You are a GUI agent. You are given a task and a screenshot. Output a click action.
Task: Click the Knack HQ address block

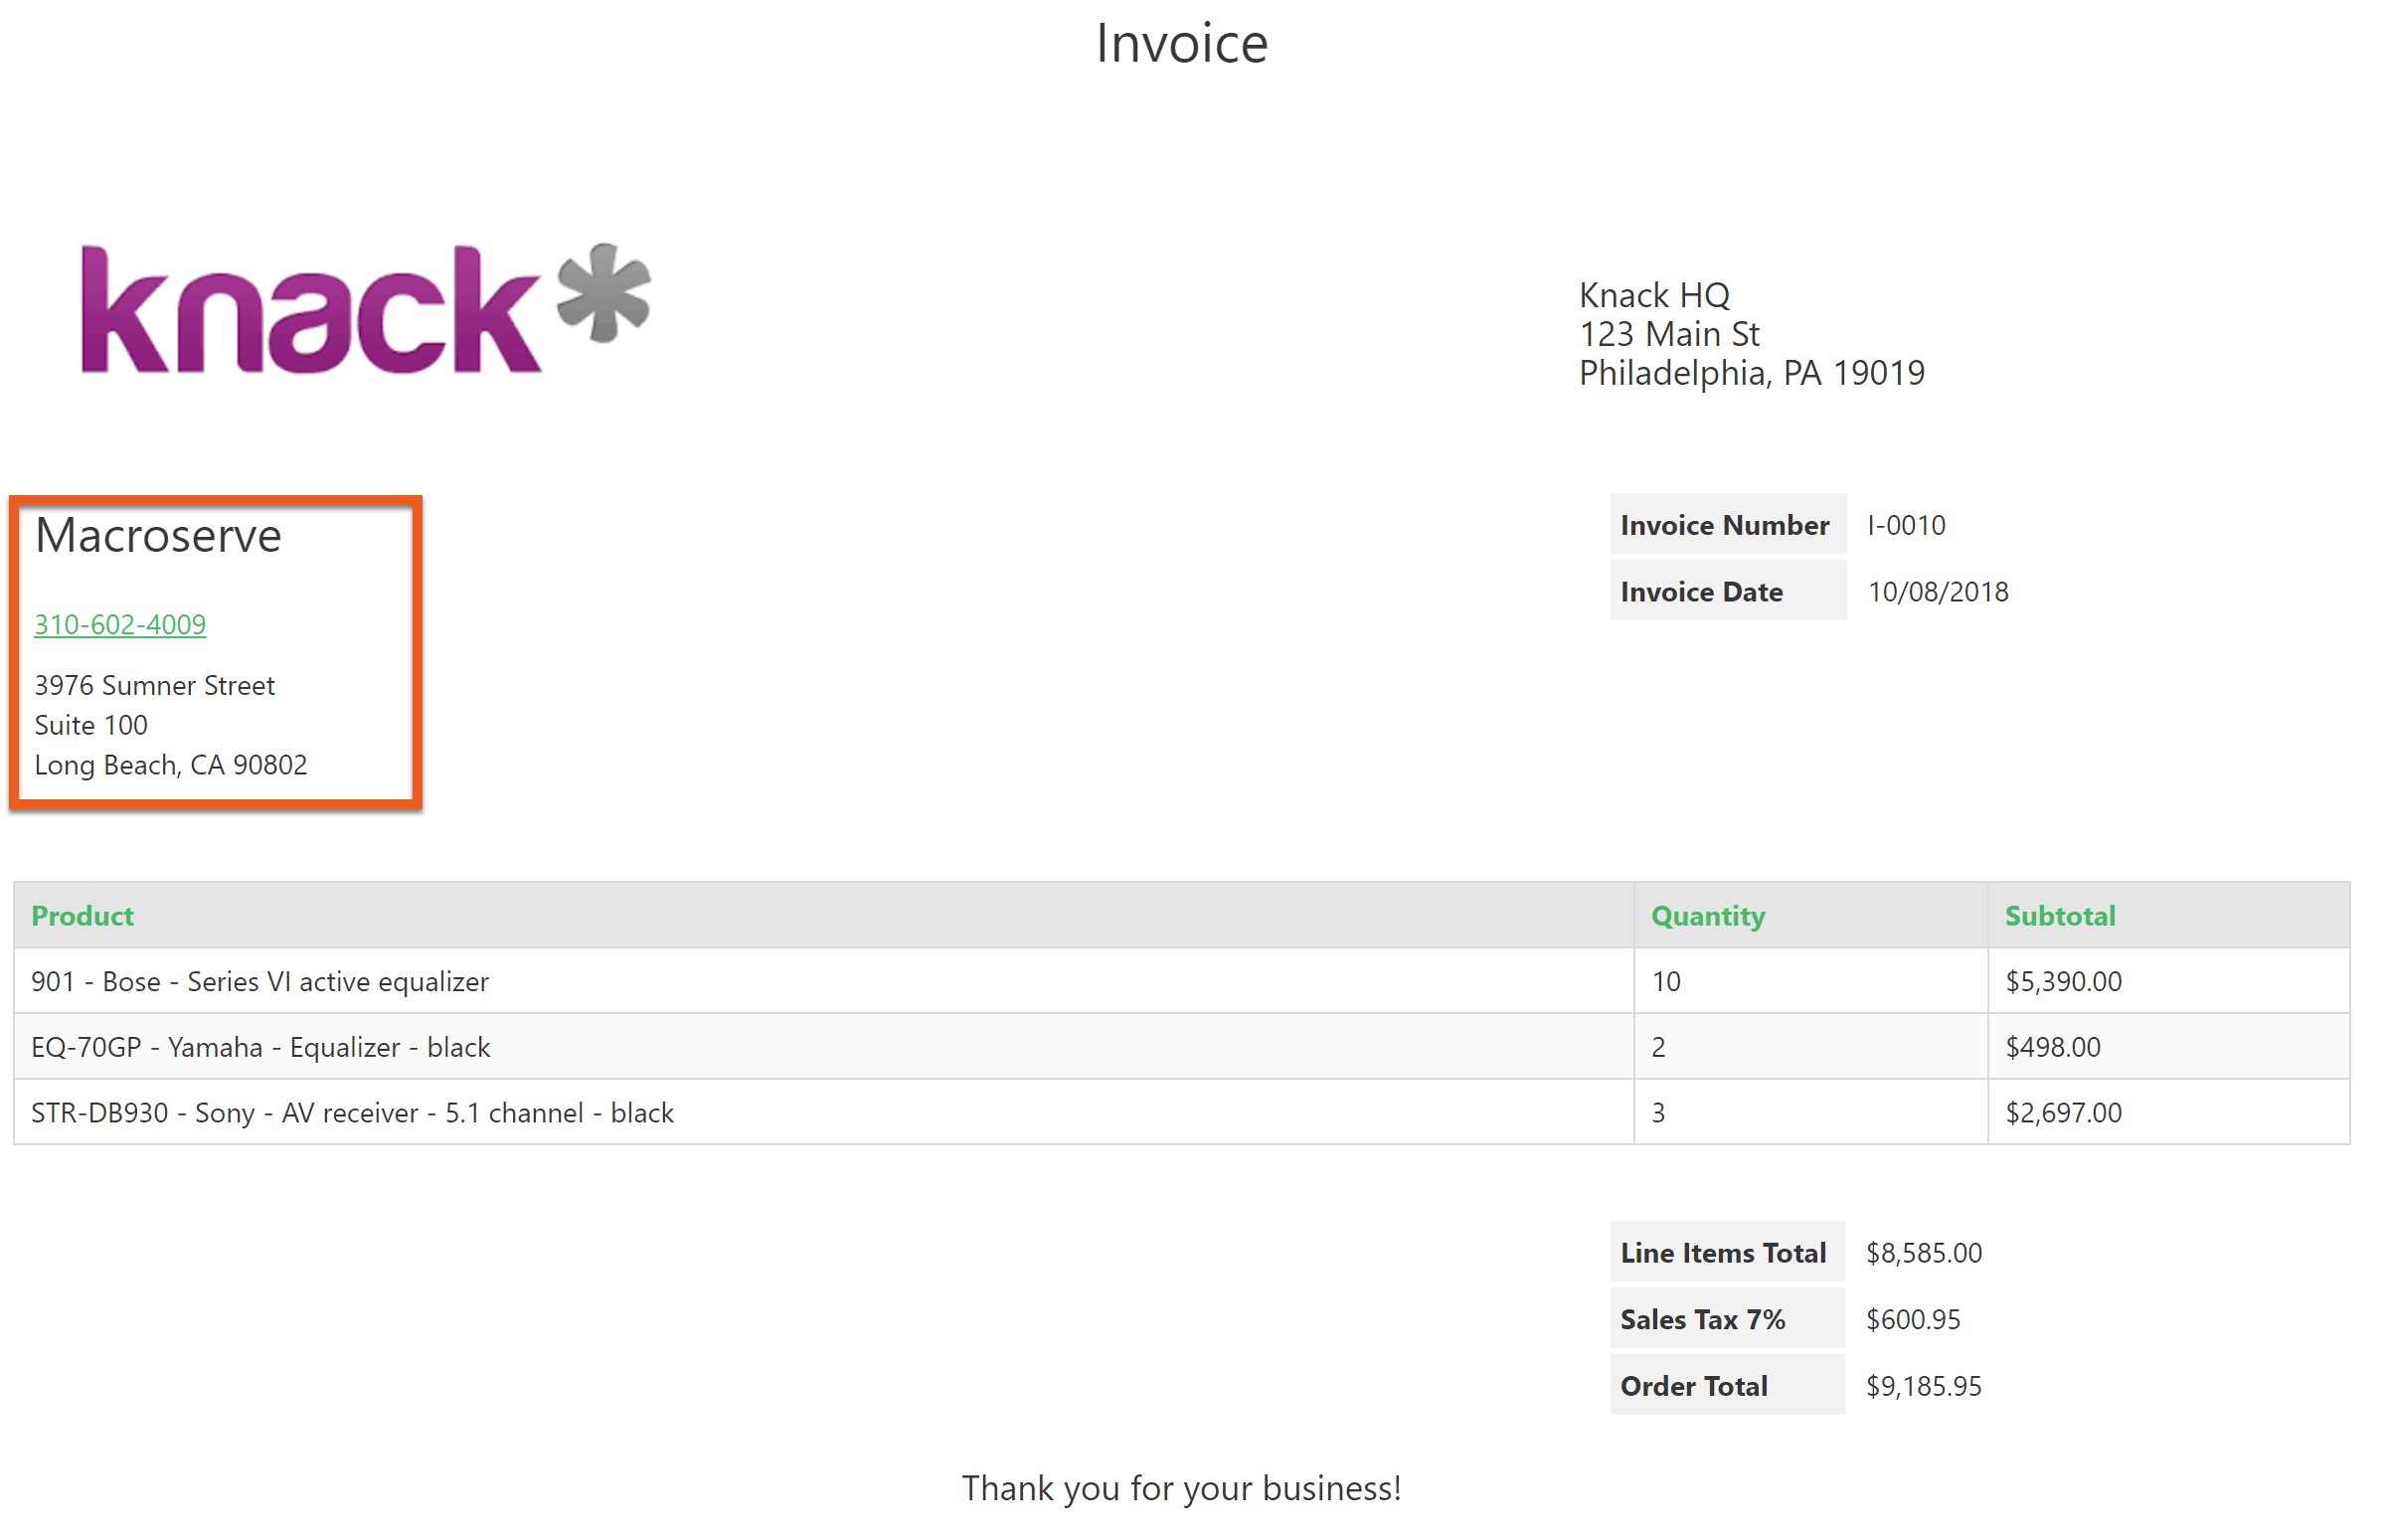[1752, 334]
